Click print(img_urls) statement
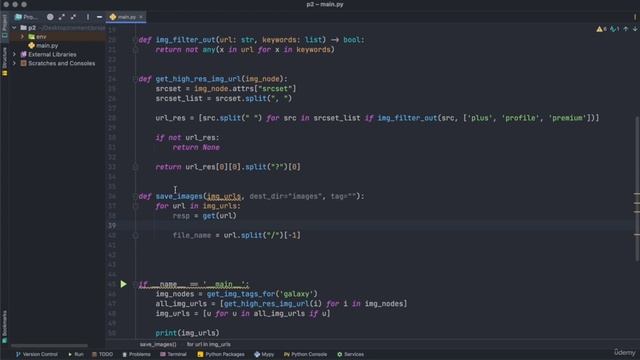640x360 pixels. click(x=187, y=333)
